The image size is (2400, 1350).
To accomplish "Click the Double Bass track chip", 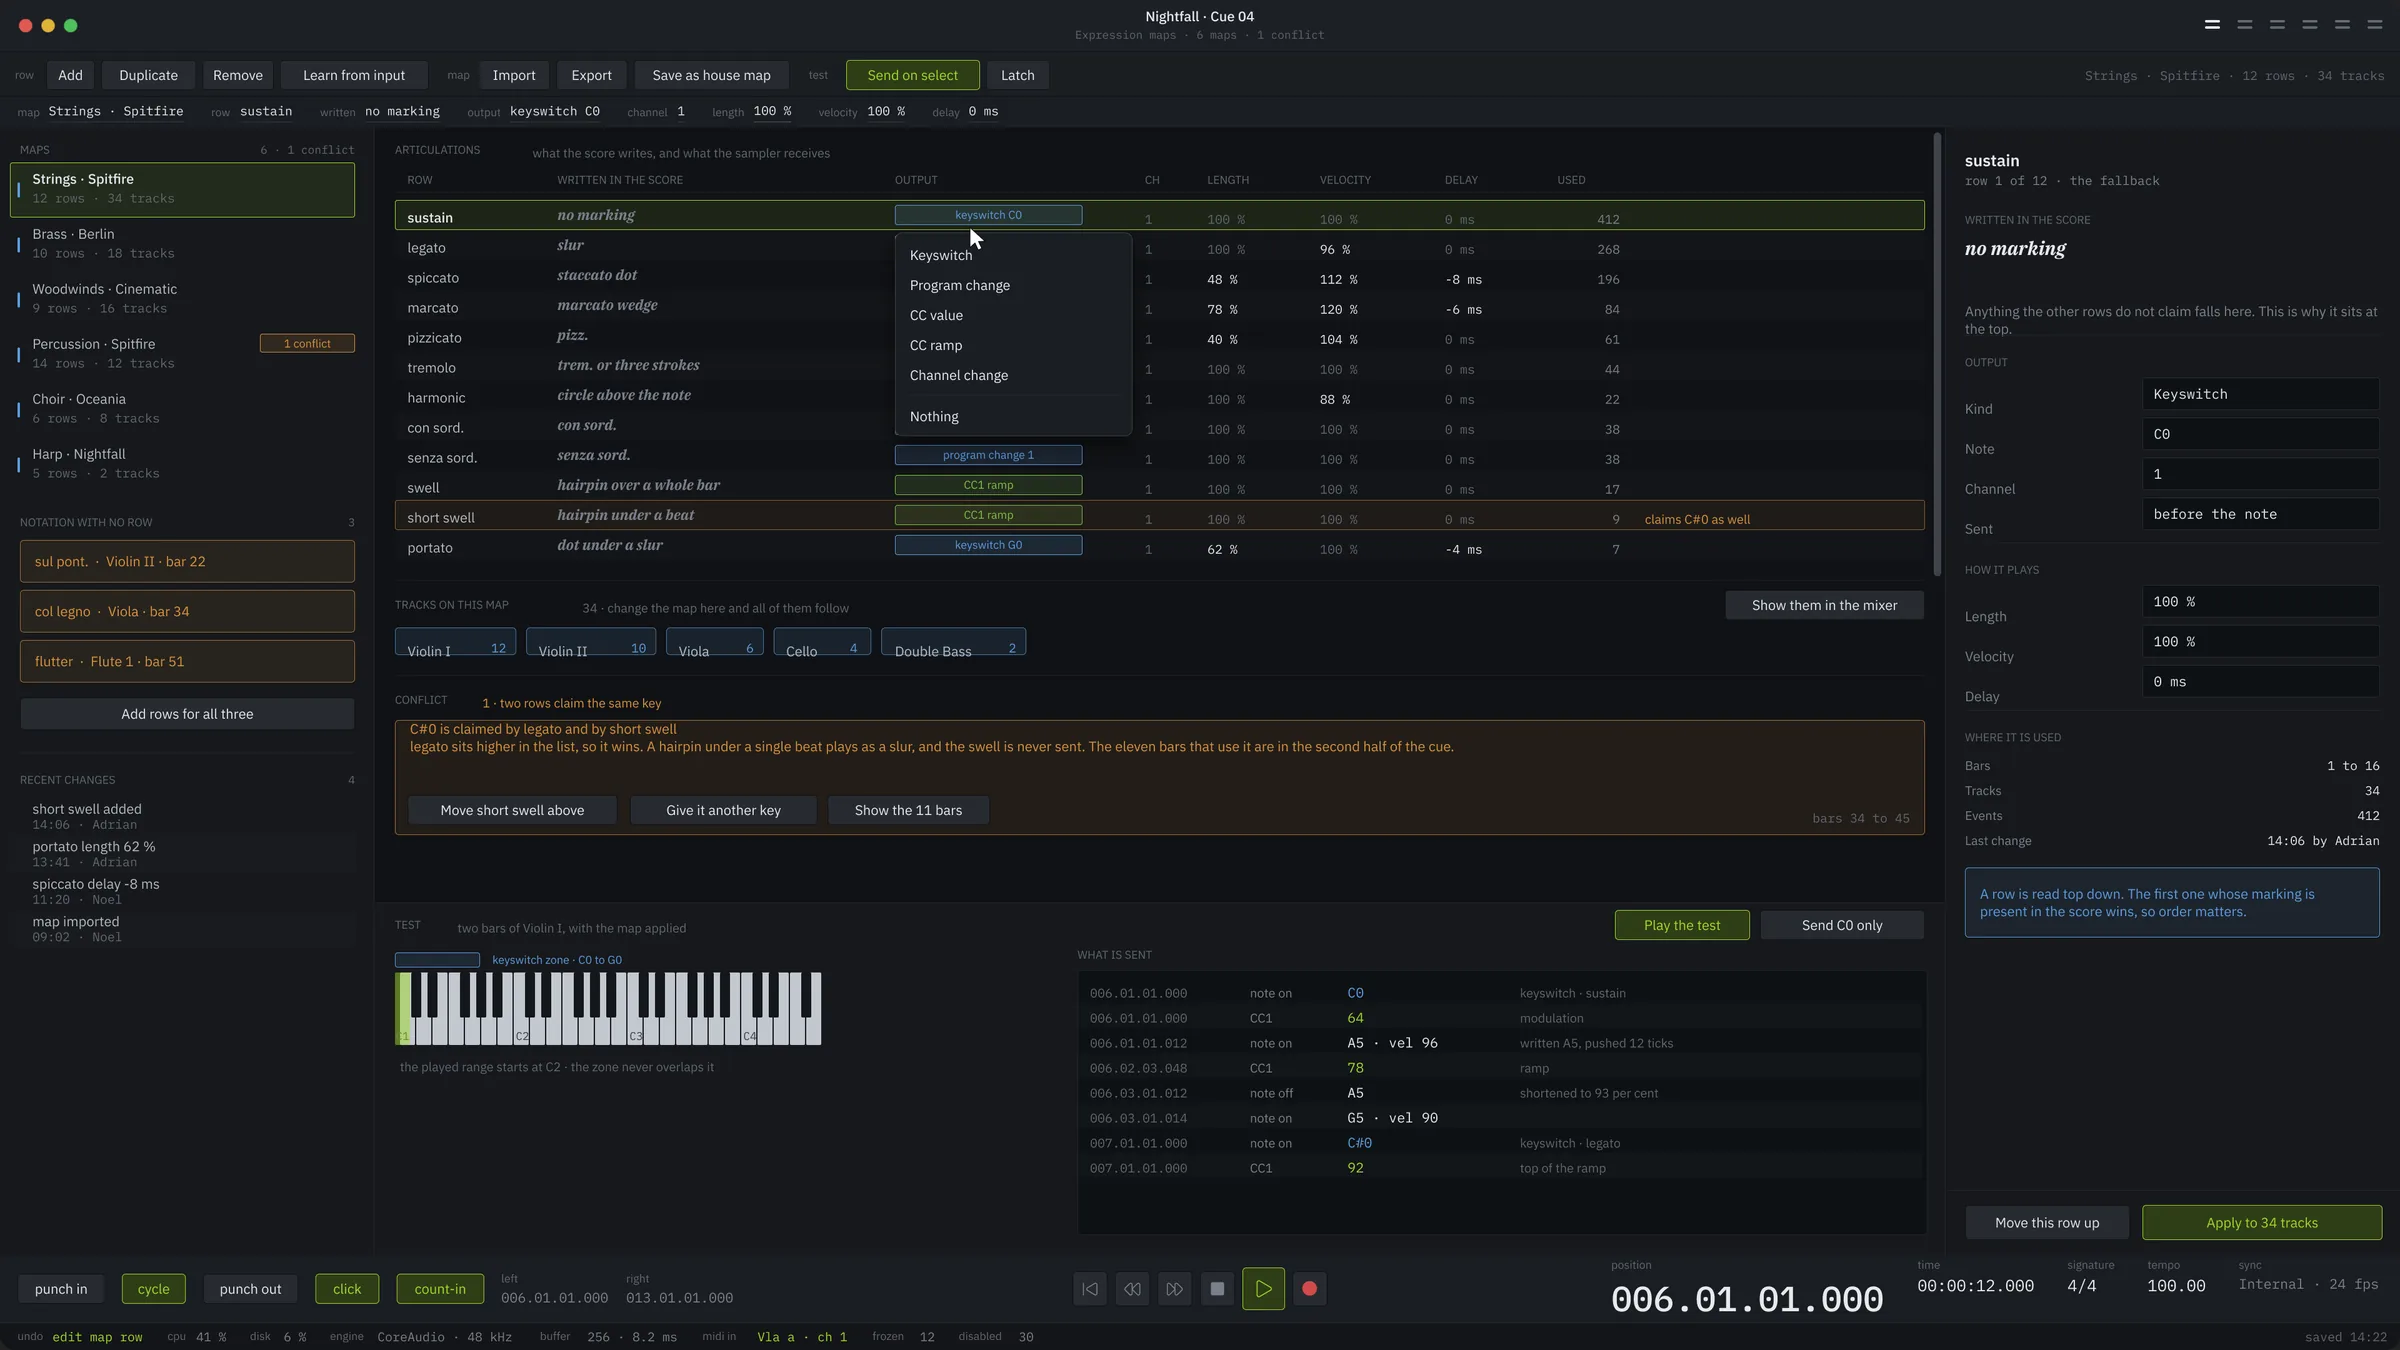I will coord(953,643).
